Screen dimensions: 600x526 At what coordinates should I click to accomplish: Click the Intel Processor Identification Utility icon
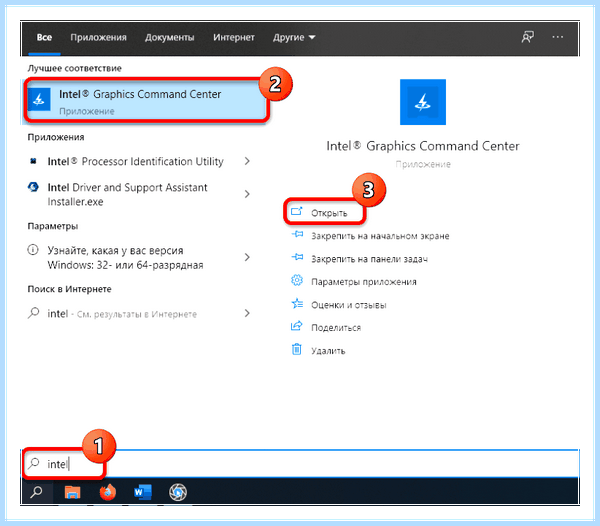point(33,161)
